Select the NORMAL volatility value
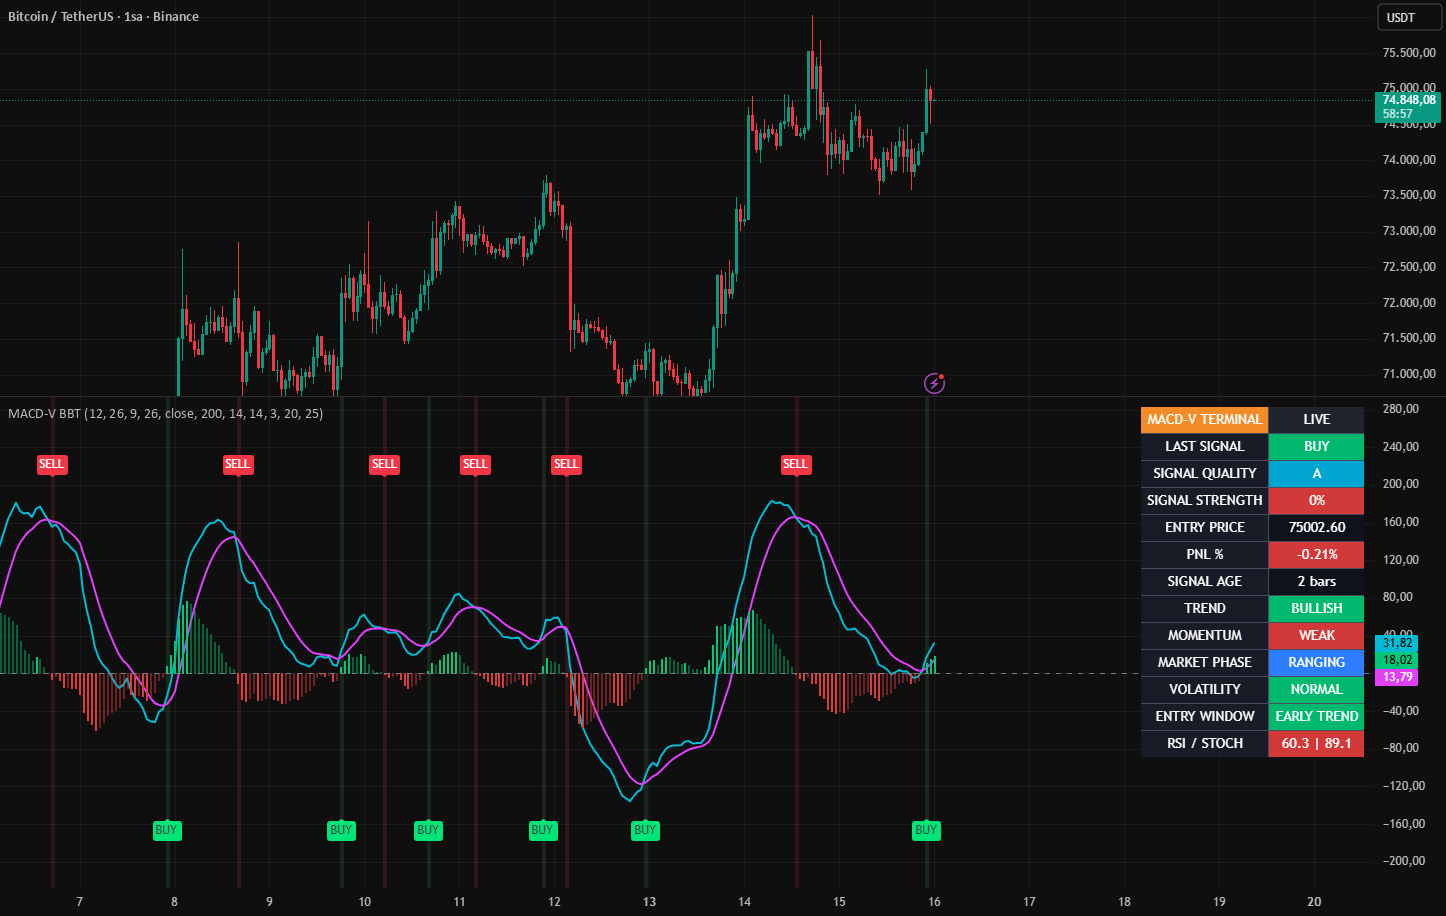1446x916 pixels. tap(1316, 690)
